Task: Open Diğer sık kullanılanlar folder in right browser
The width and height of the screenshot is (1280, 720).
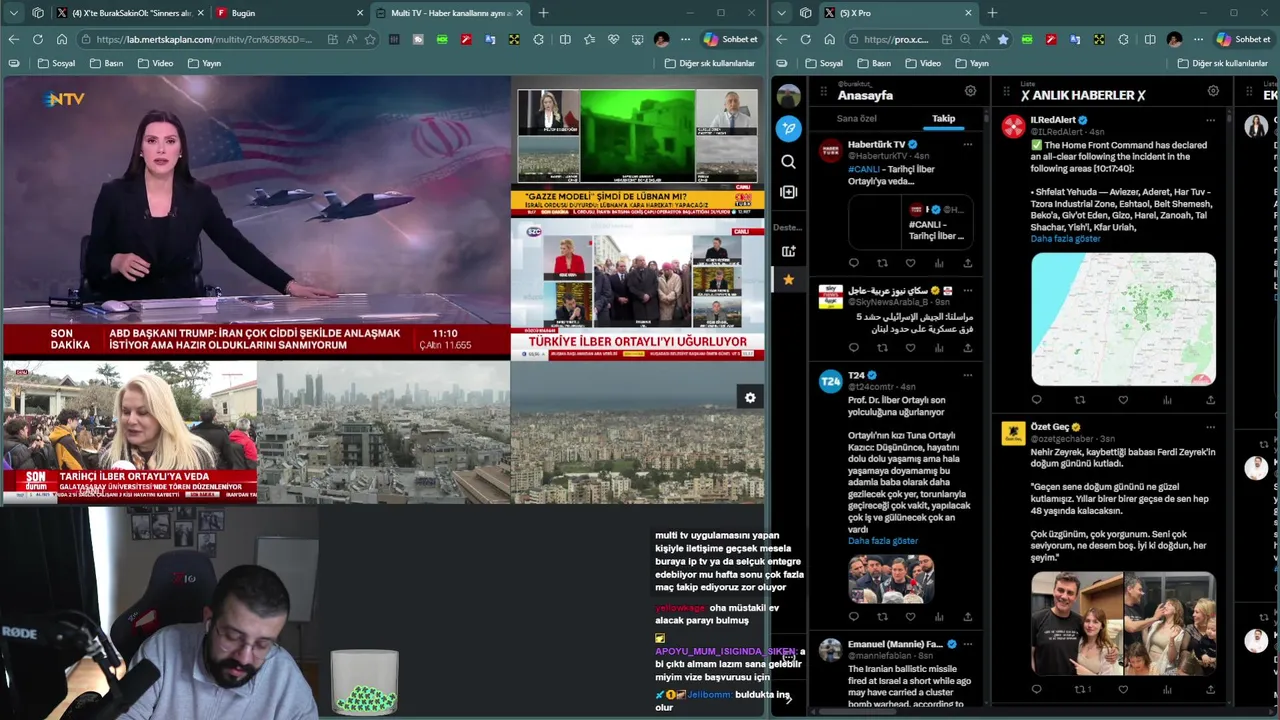Action: [x=1223, y=63]
